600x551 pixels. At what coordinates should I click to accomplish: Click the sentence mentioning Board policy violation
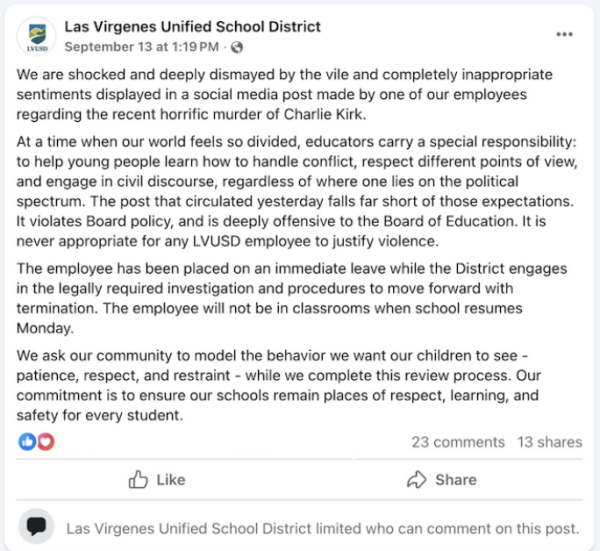pos(300,218)
